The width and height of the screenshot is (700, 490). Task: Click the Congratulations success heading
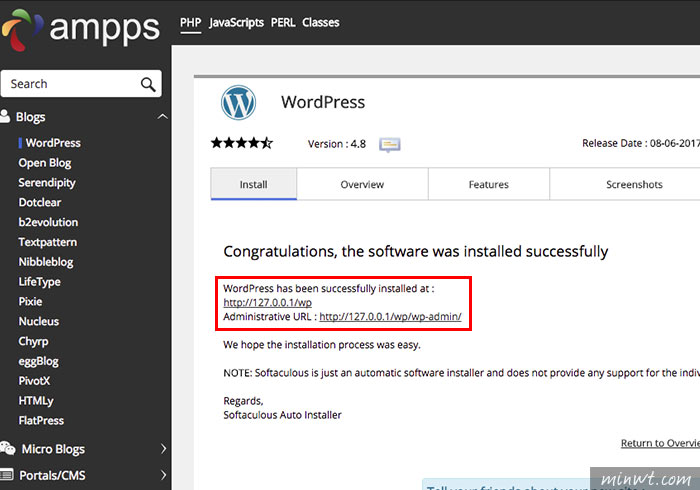[416, 252]
